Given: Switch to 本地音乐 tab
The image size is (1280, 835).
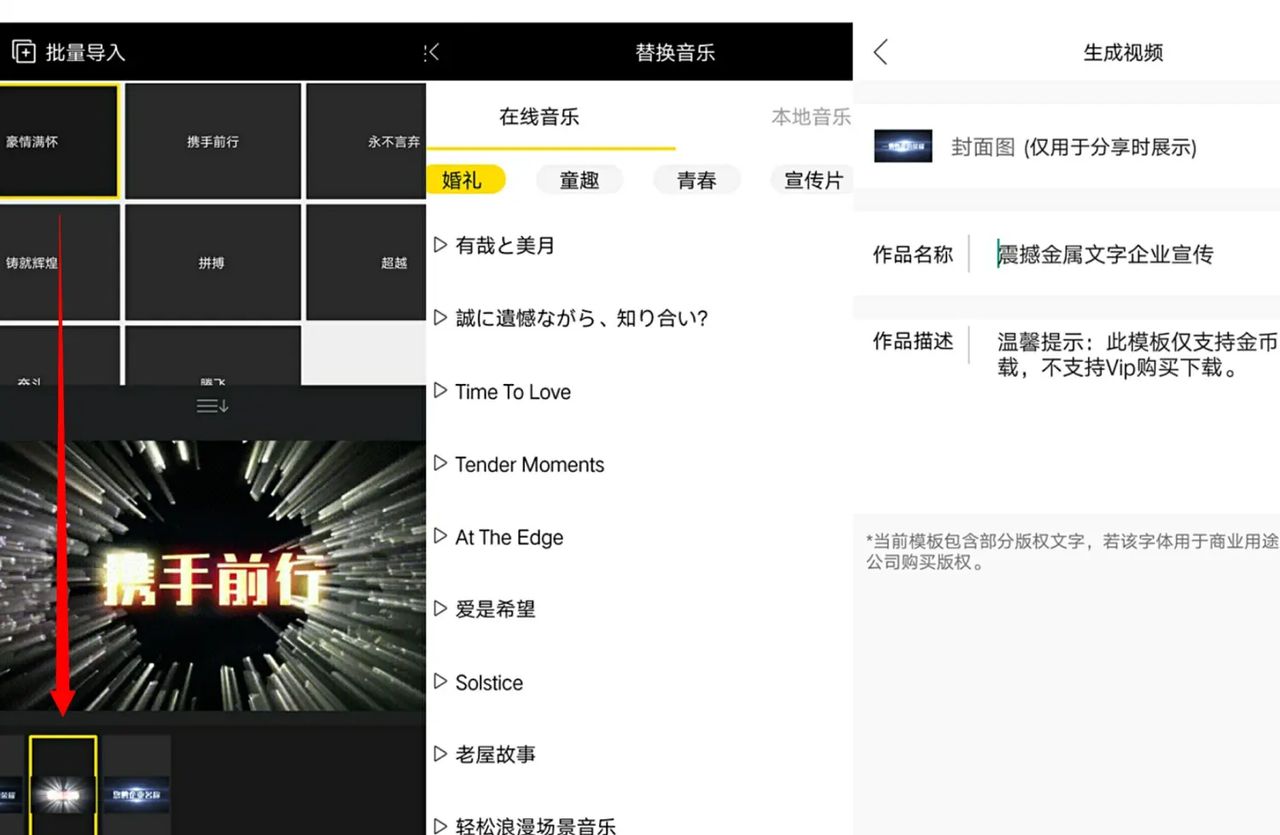Looking at the screenshot, I should pos(811,117).
